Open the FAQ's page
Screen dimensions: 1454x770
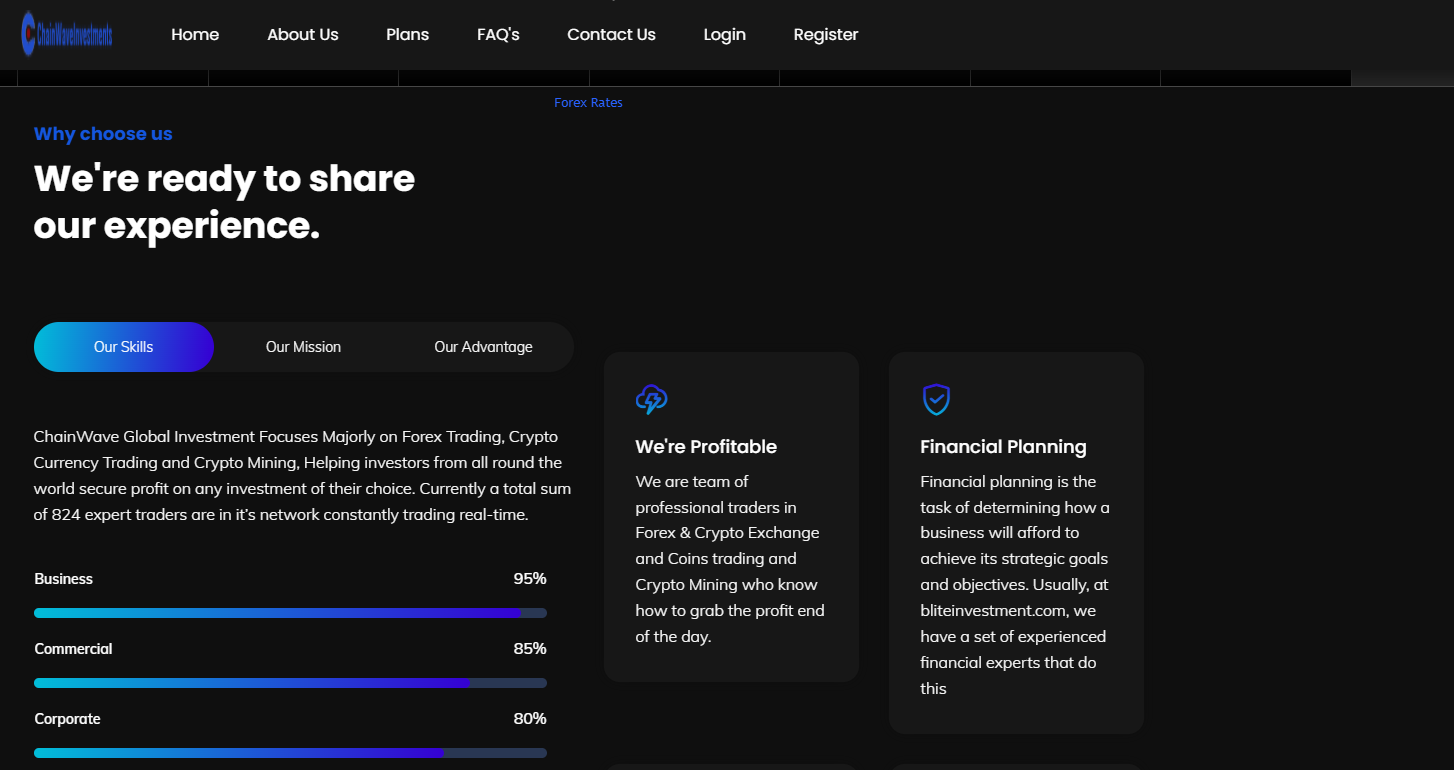click(498, 35)
